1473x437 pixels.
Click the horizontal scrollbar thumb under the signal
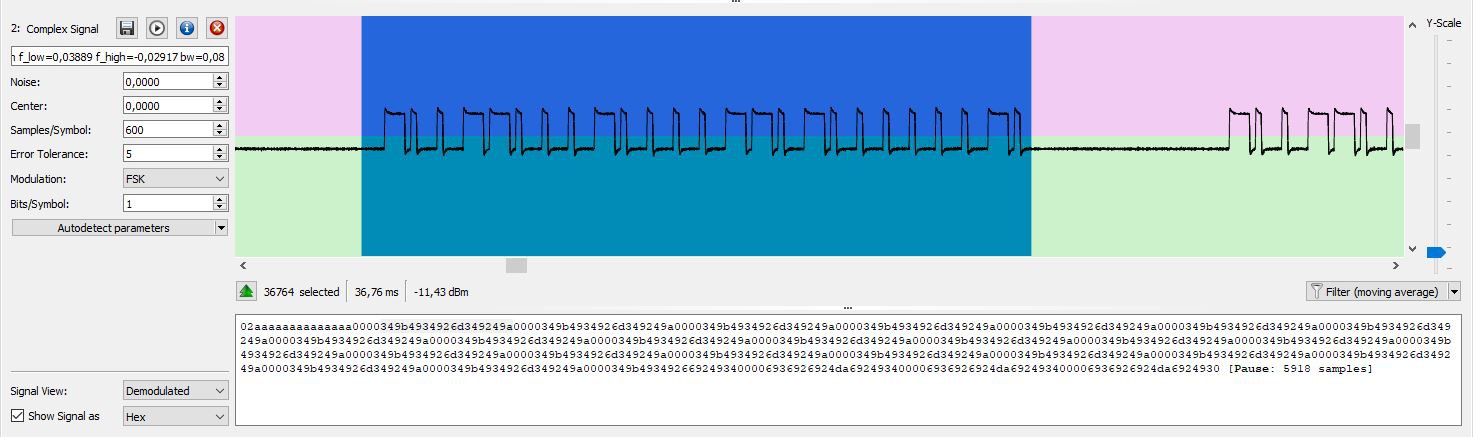click(x=516, y=266)
